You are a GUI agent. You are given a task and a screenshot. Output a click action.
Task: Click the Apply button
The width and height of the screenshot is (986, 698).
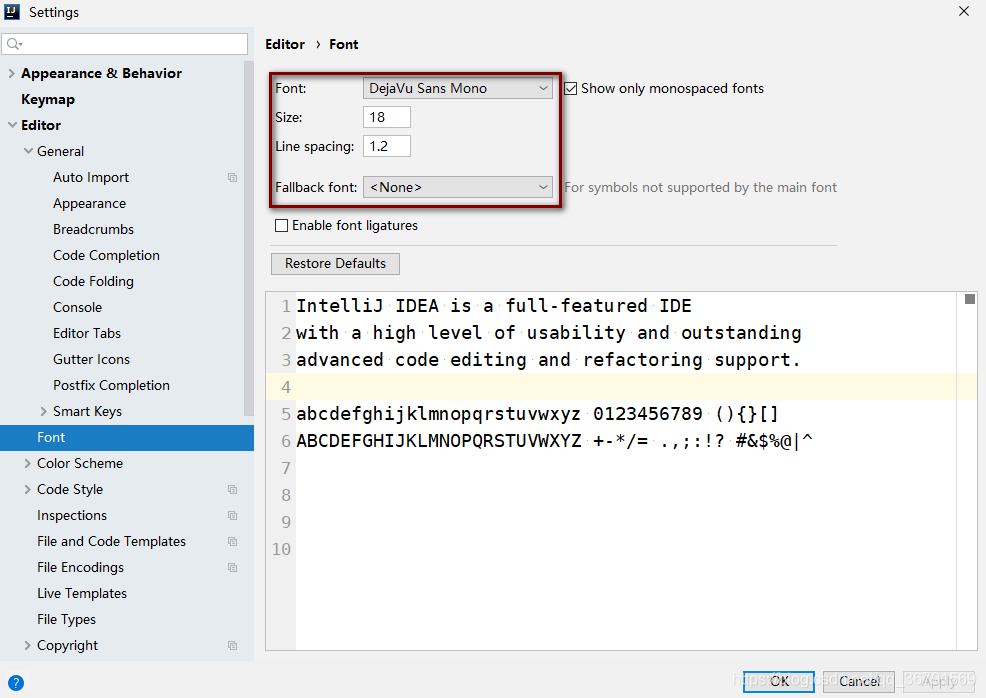[939, 682]
